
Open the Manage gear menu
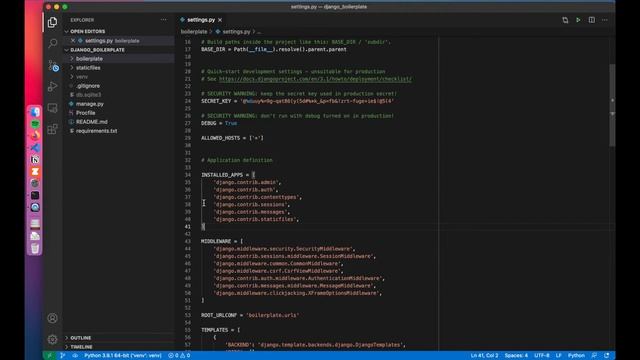coord(52,339)
